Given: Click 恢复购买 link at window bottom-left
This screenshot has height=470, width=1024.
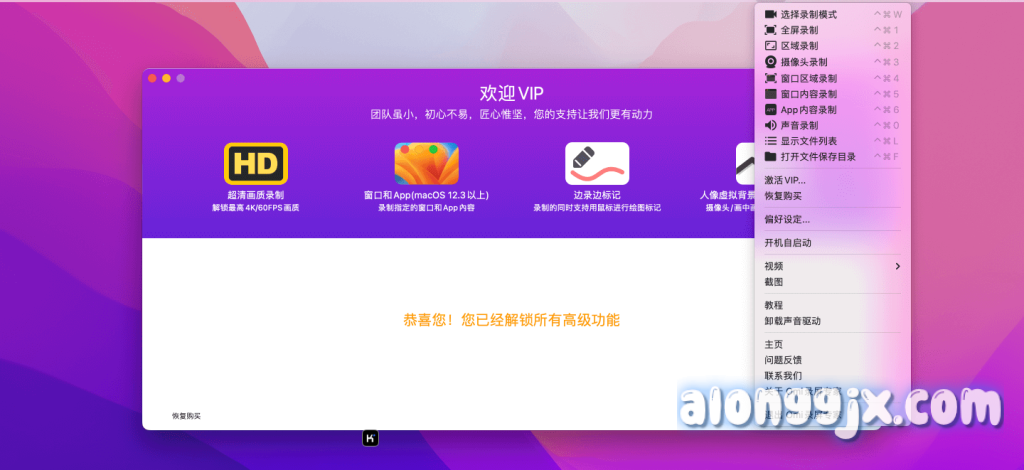Looking at the screenshot, I should [186, 416].
